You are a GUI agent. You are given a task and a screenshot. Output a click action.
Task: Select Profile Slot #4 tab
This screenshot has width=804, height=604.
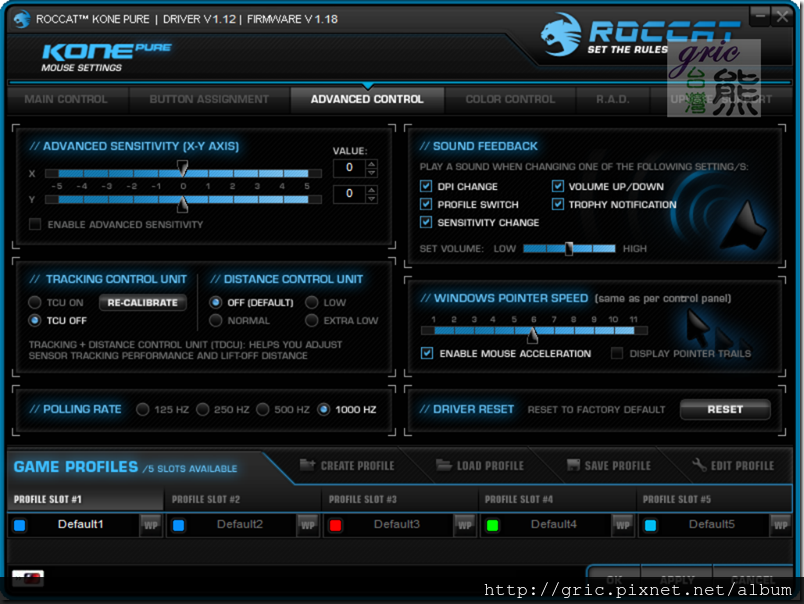[x=557, y=499]
